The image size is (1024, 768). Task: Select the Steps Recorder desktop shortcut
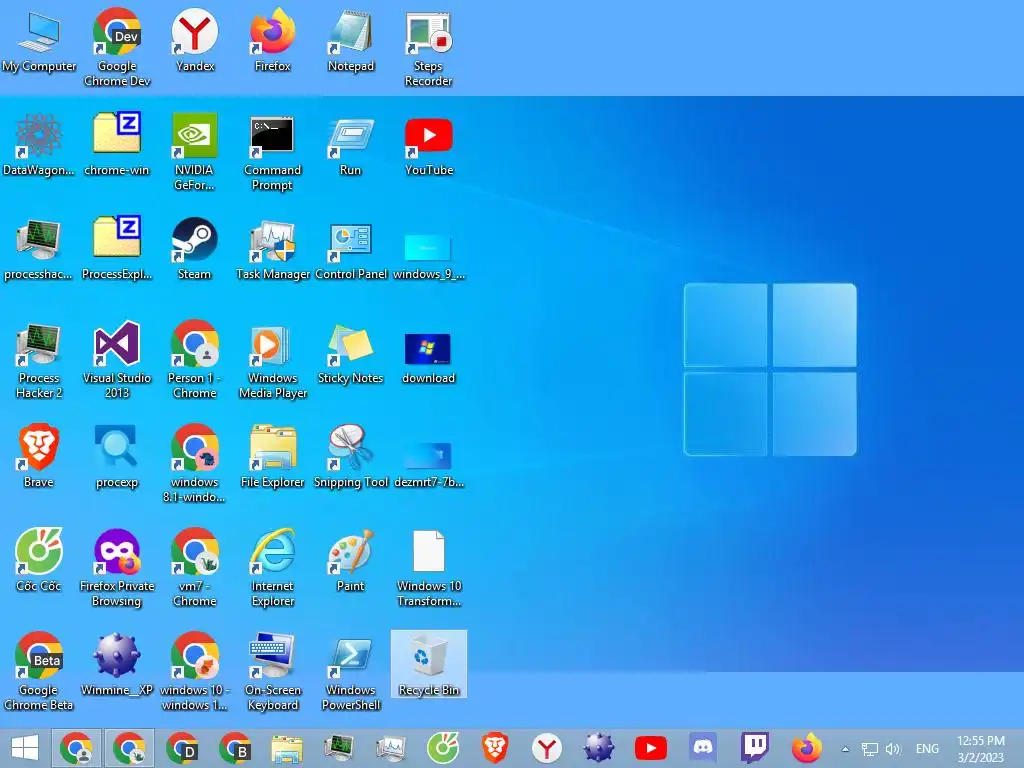pos(428,49)
